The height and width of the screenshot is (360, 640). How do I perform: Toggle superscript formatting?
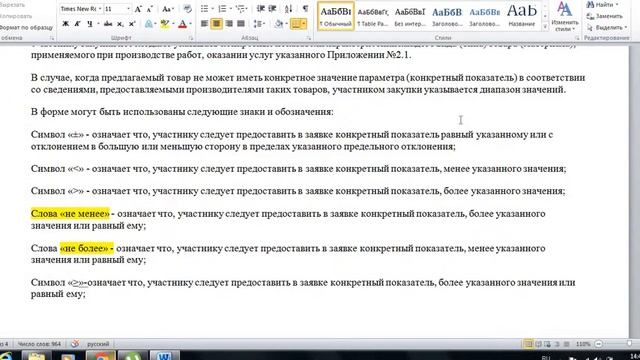[132, 24]
